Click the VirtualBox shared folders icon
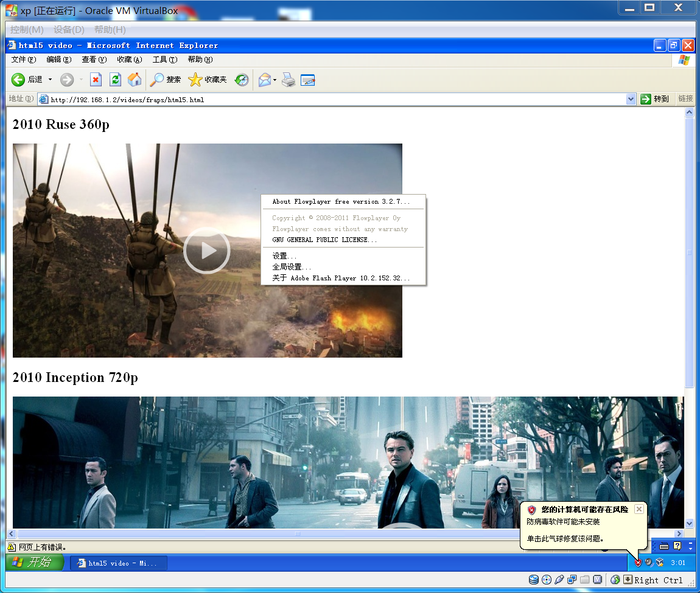The image size is (700, 593). pyautogui.click(x=584, y=580)
